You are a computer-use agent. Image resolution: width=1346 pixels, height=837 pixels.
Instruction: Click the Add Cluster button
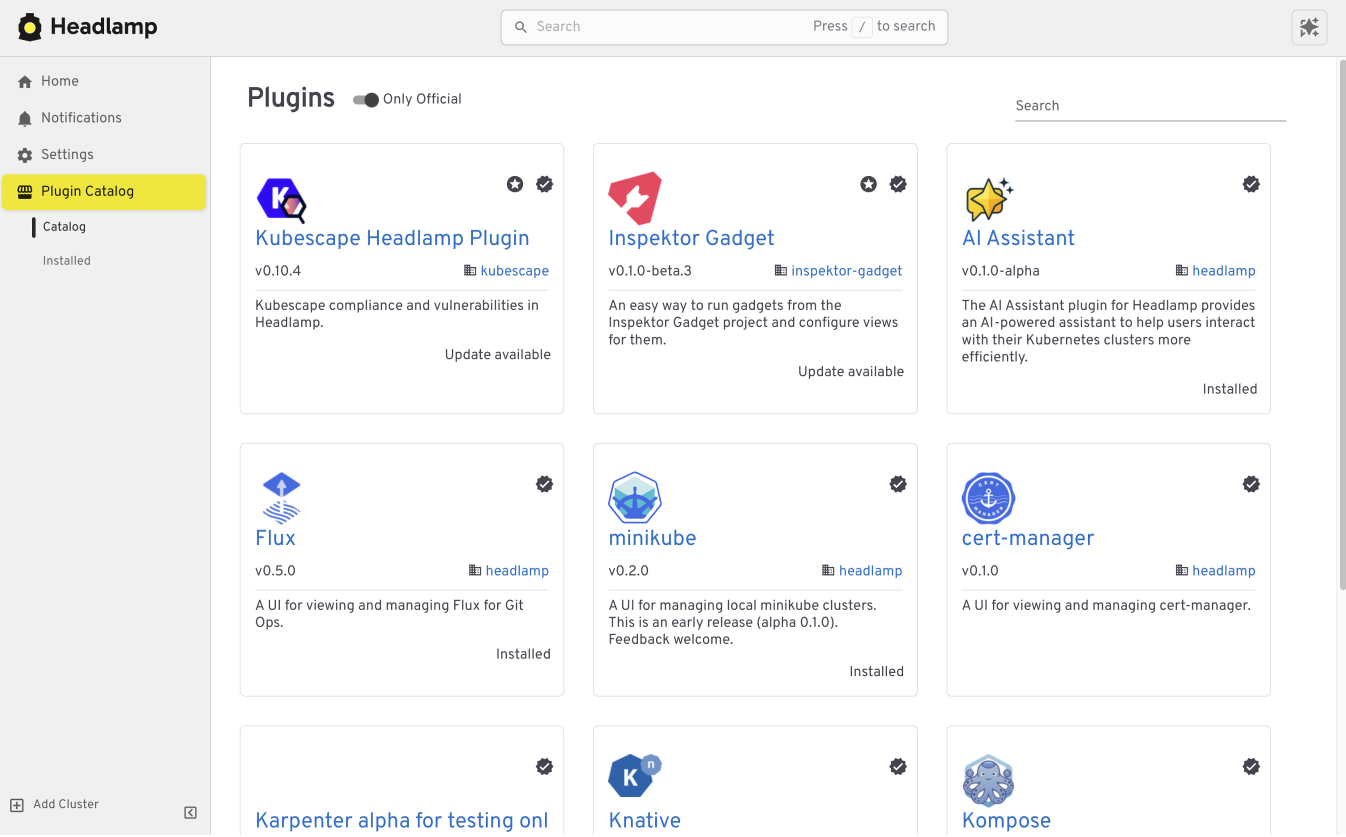point(53,804)
